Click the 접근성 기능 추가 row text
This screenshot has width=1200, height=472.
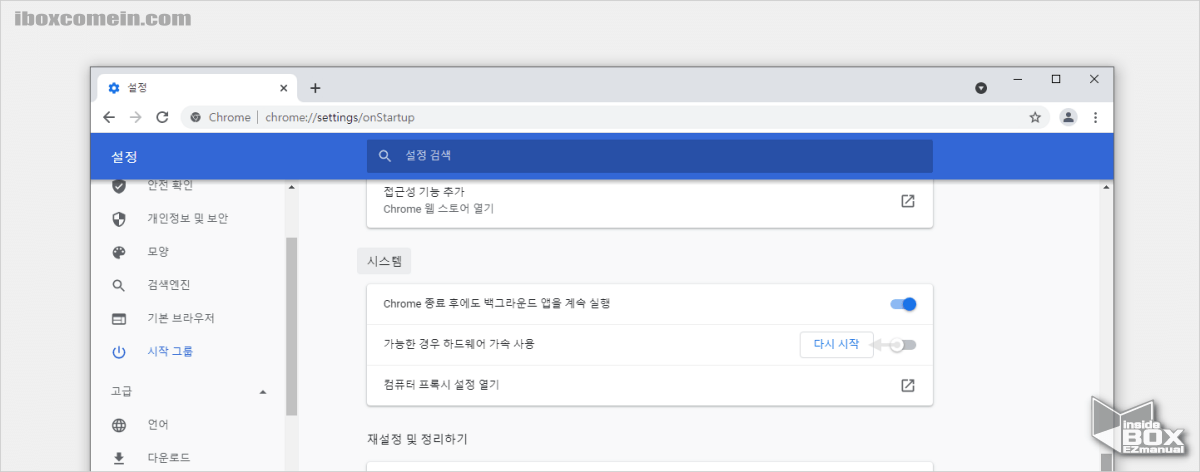pyautogui.click(x=424, y=191)
